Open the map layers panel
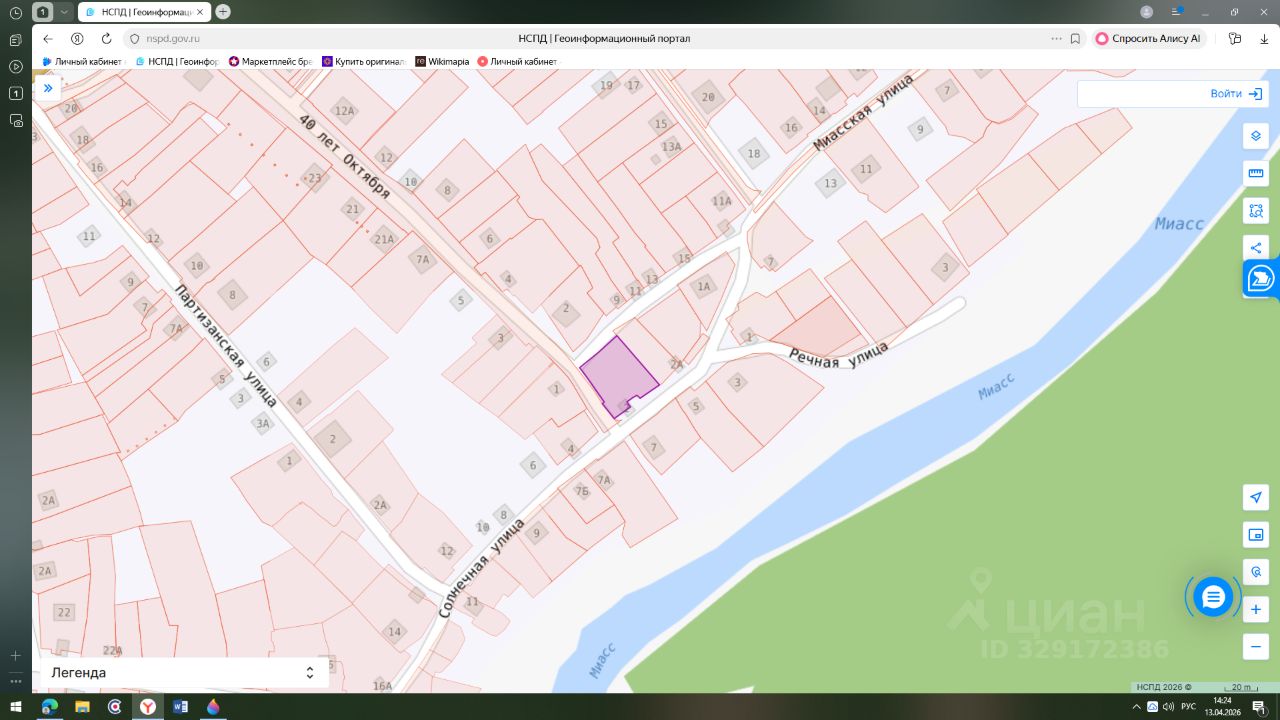 [1256, 136]
